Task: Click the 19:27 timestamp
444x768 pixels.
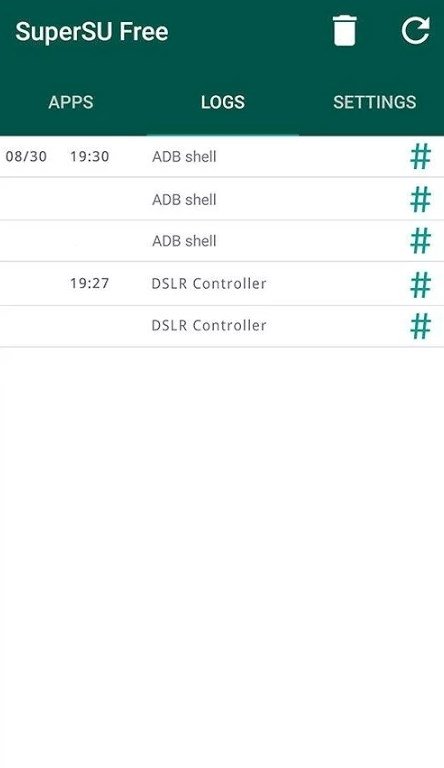Action: 89,283
